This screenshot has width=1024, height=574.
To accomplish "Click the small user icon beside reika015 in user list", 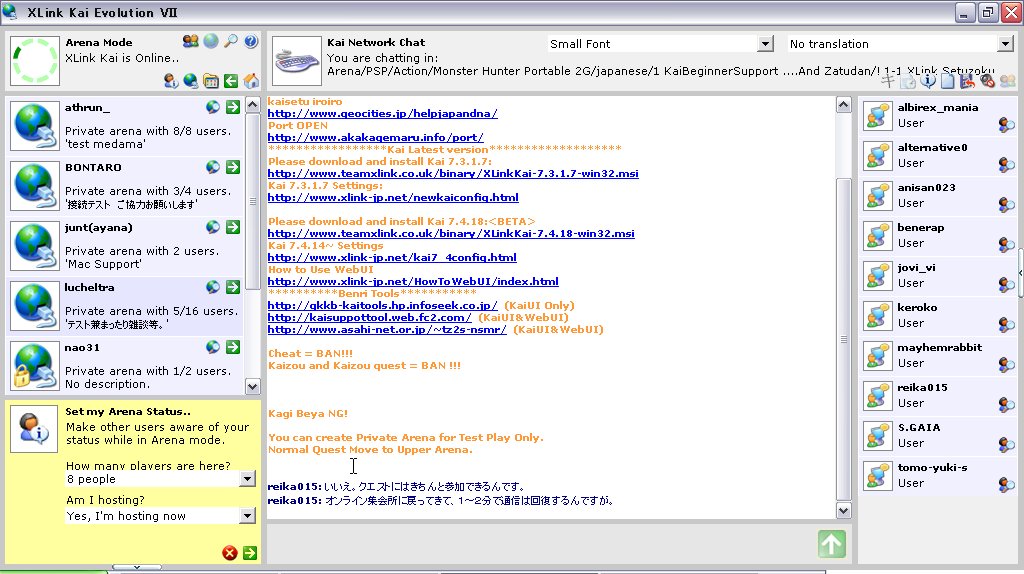I will click(x=1006, y=404).
